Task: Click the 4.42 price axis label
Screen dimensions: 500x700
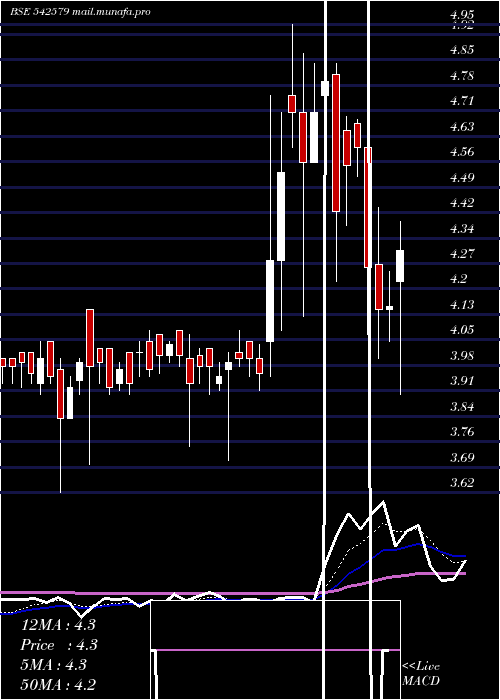Action: coord(462,203)
